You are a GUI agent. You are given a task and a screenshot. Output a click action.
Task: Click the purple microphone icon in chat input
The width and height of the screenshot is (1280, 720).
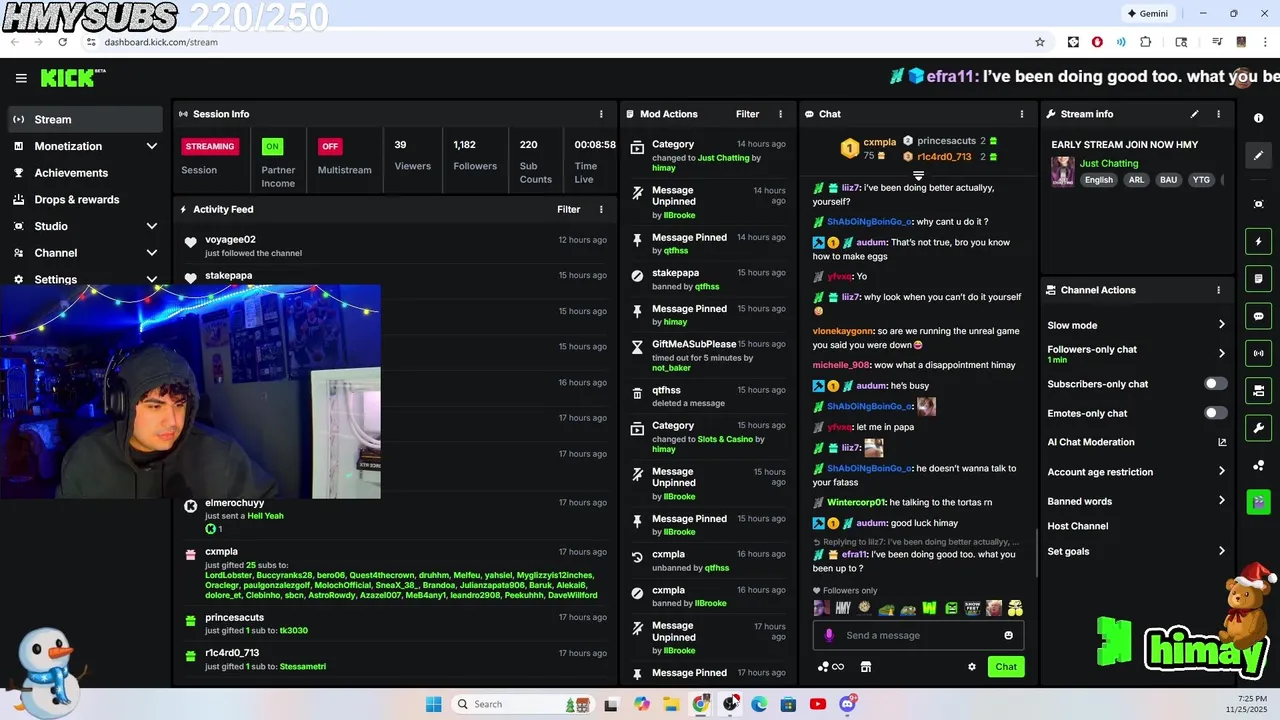pyautogui.click(x=828, y=635)
